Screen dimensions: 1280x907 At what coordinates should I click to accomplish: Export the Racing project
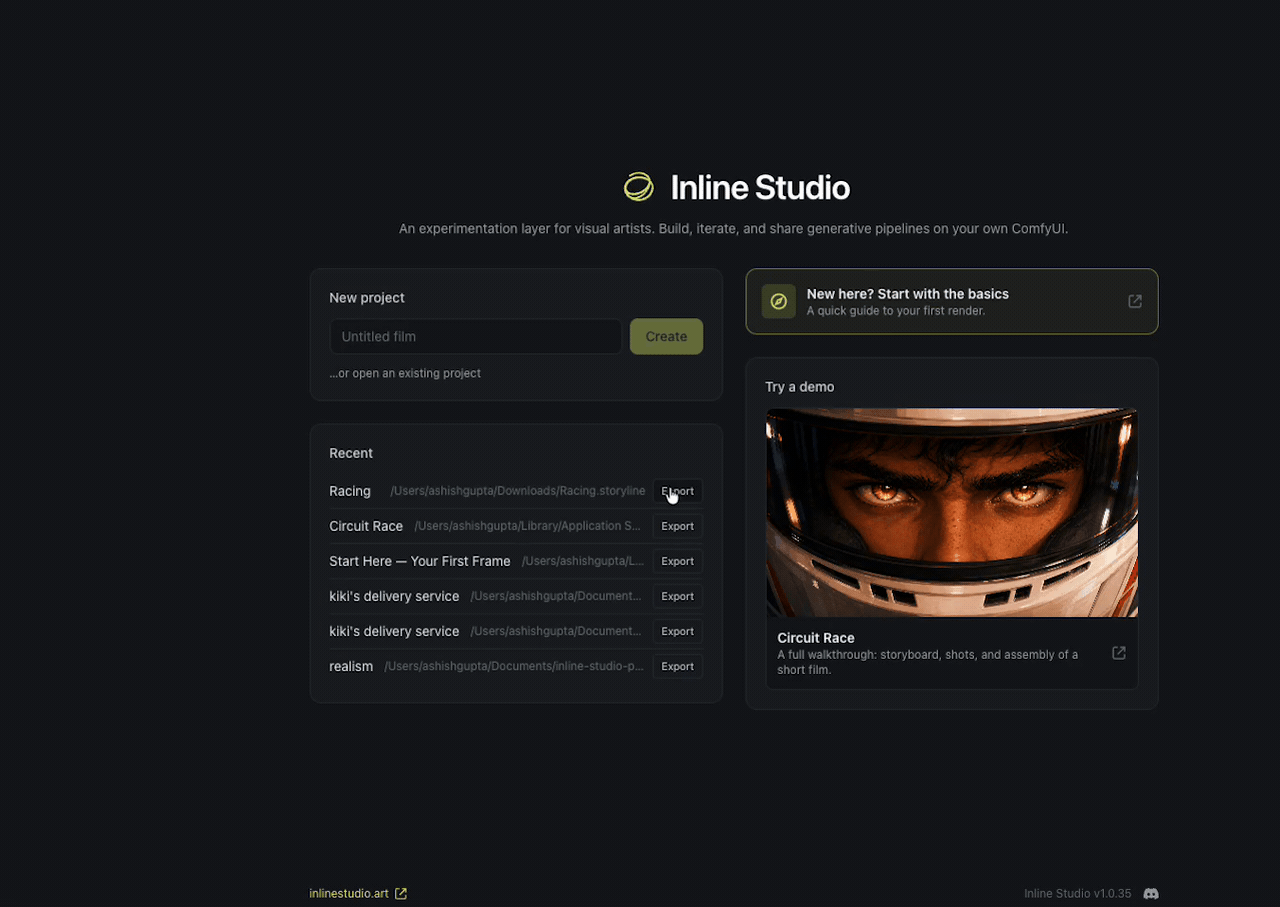click(677, 491)
